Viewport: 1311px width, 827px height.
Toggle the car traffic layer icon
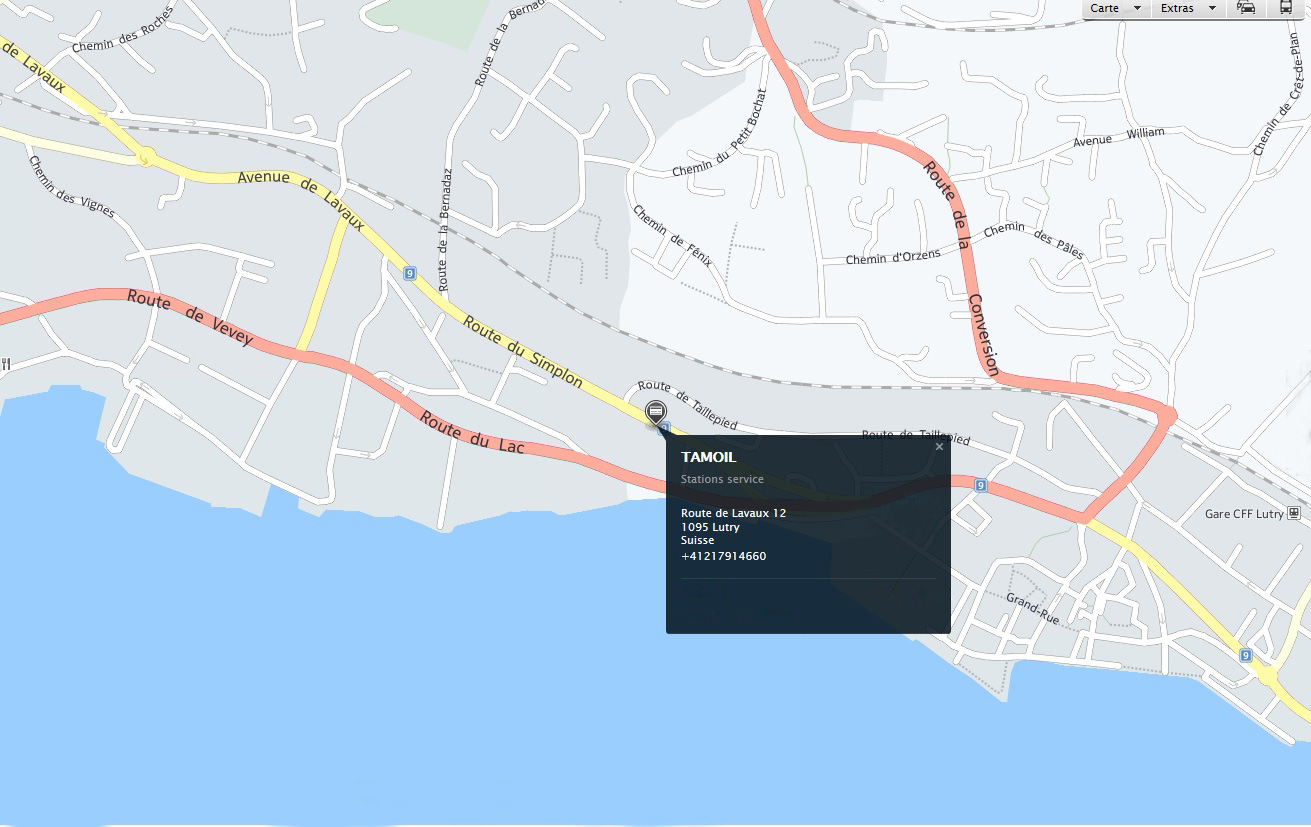point(1246,8)
